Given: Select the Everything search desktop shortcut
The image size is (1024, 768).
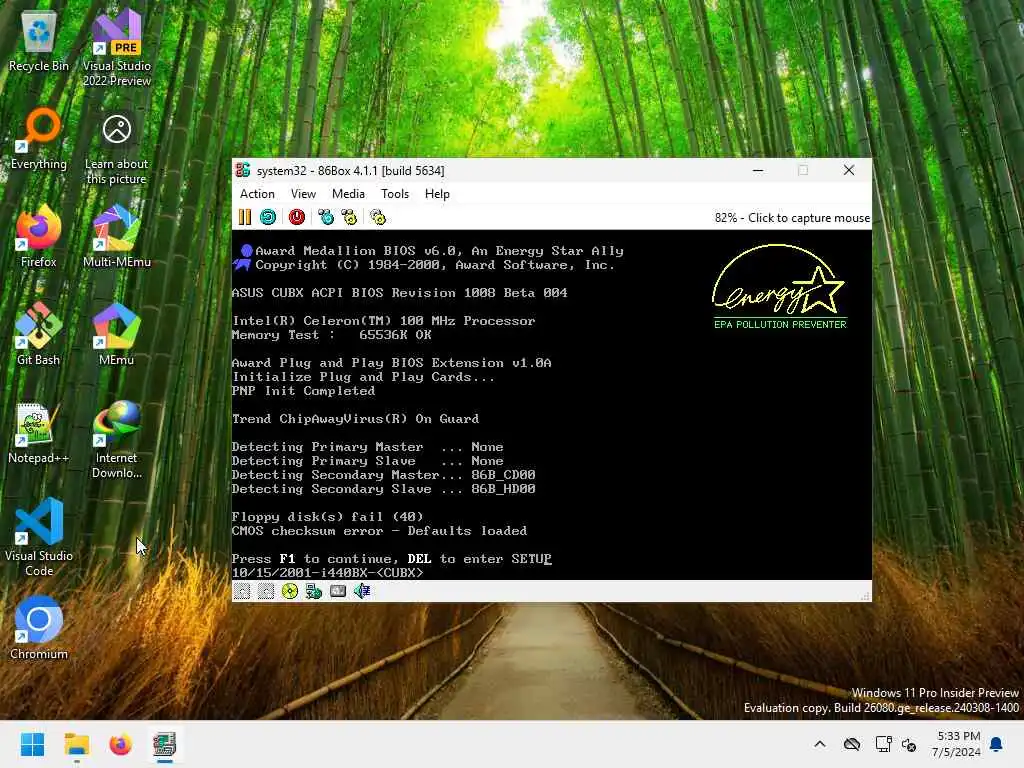Looking at the screenshot, I should point(39,139).
